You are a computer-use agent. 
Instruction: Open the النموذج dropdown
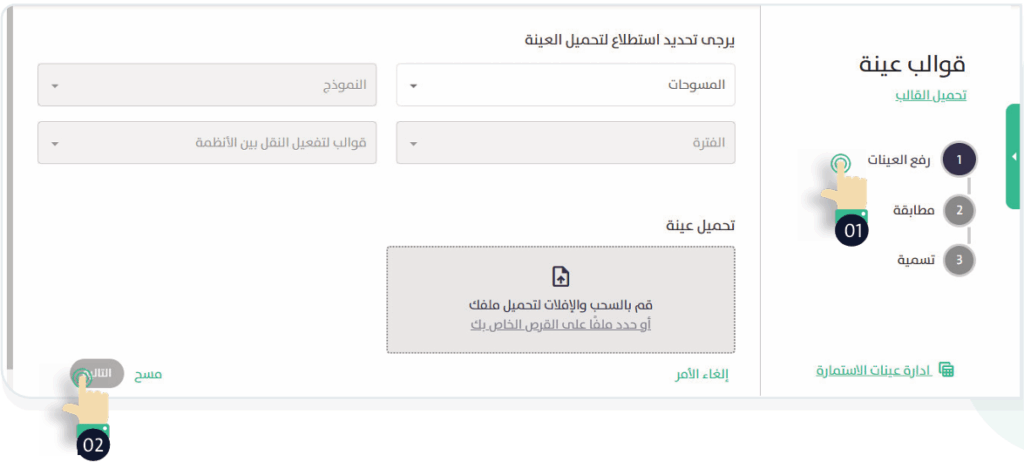[207, 85]
